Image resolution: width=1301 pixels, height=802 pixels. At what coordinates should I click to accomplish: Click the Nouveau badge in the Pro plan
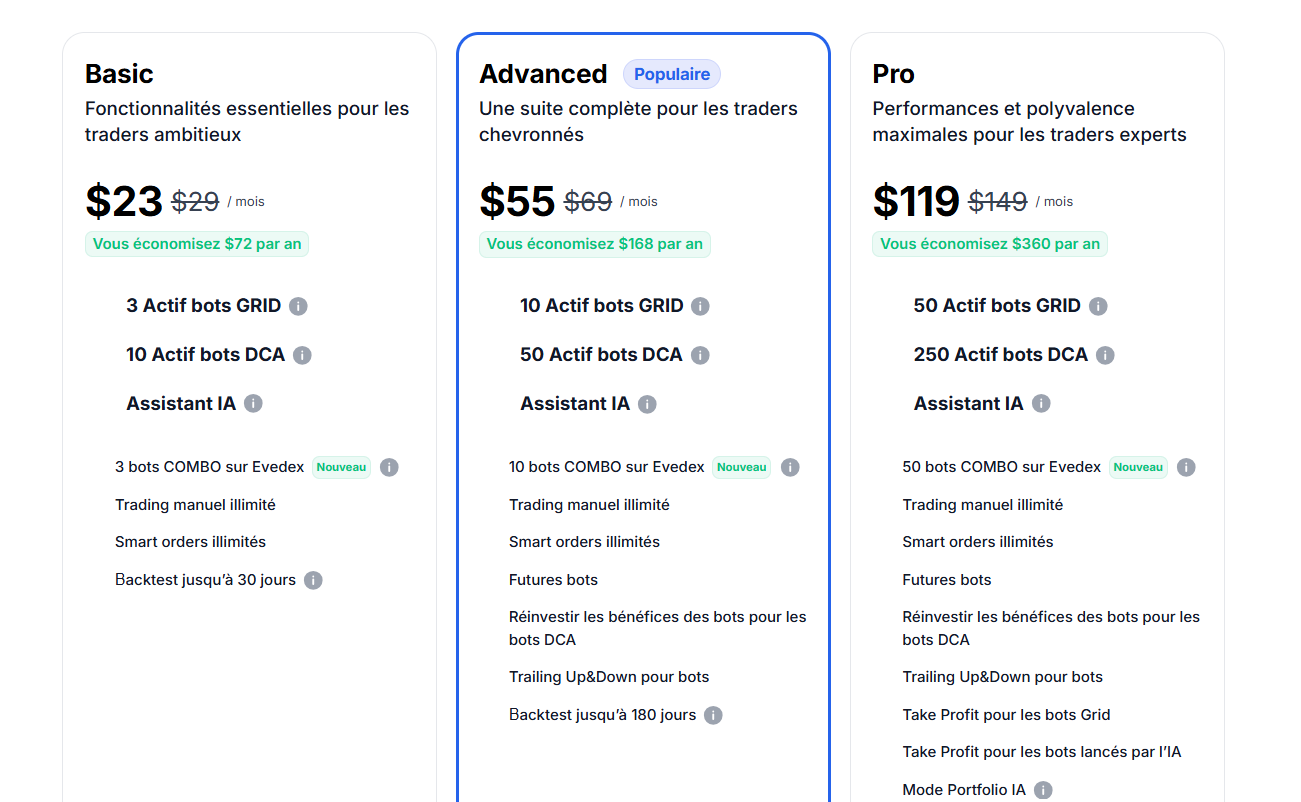tap(1138, 467)
